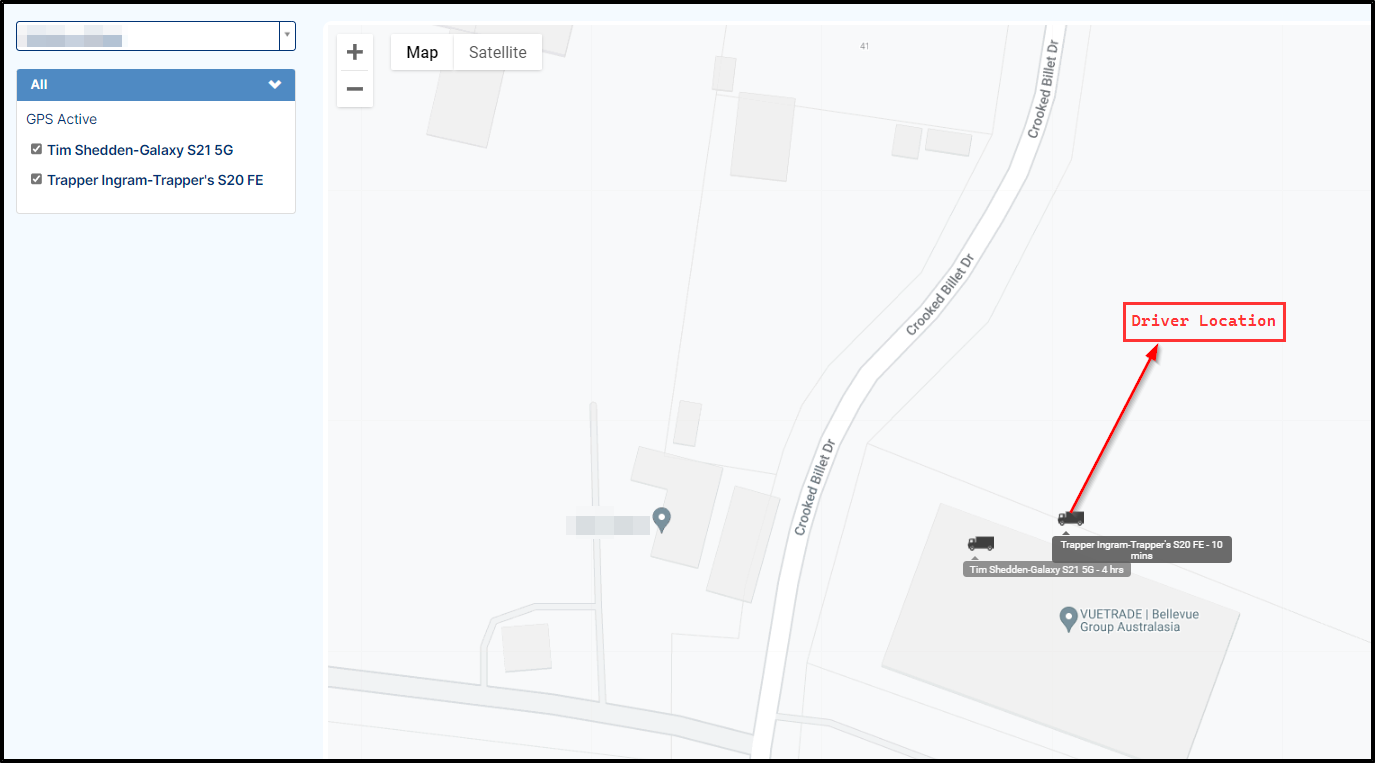Click the GPS Active heading
The height and width of the screenshot is (763, 1375).
point(62,119)
